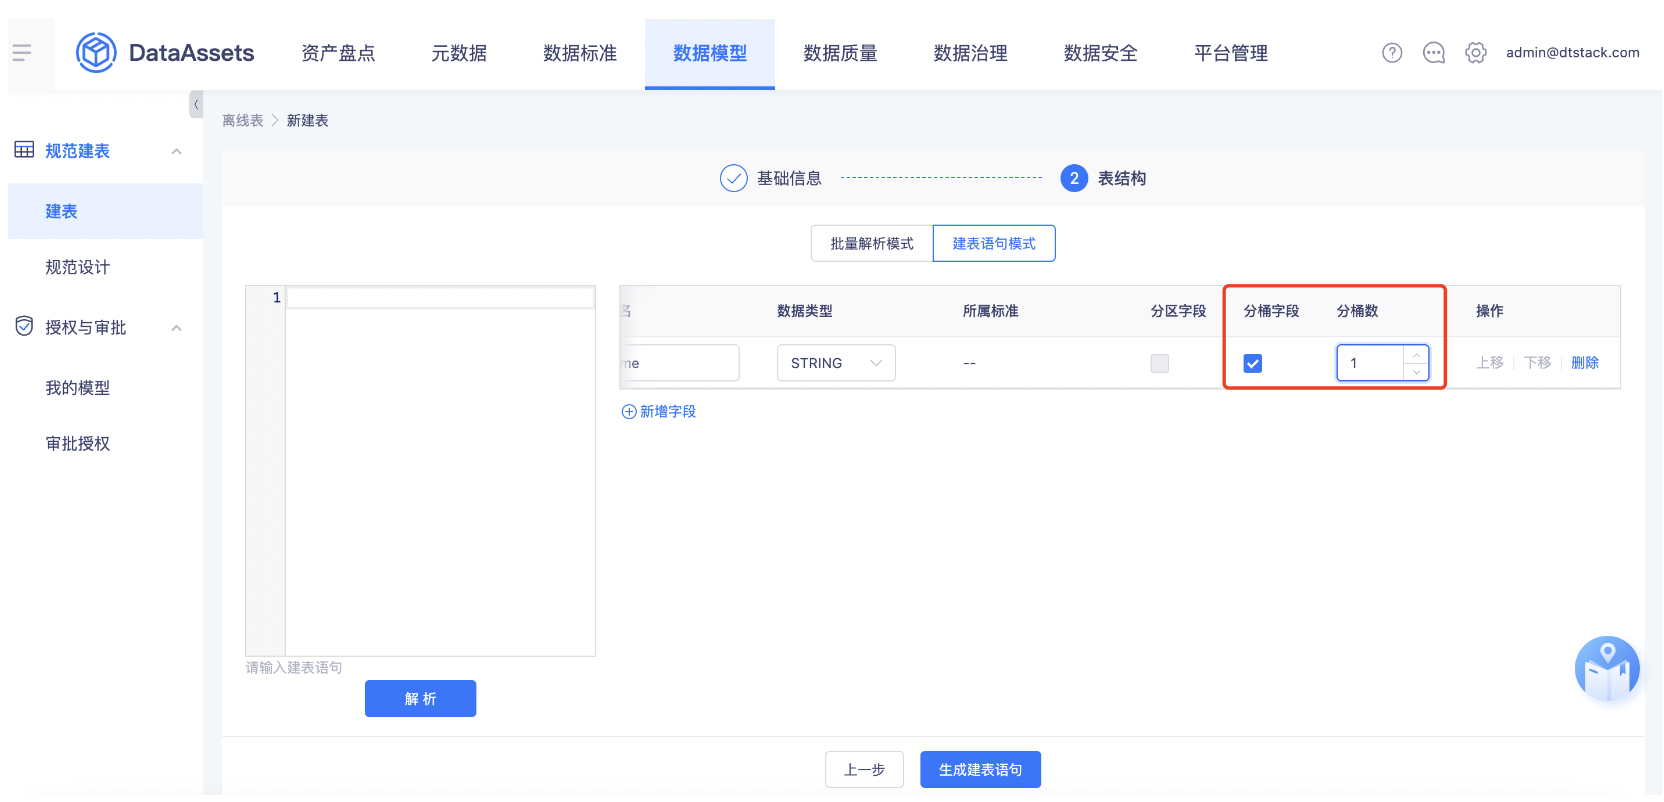Click the 规范建表 table icon
Screen dimensions: 1664x802
pos(24,150)
